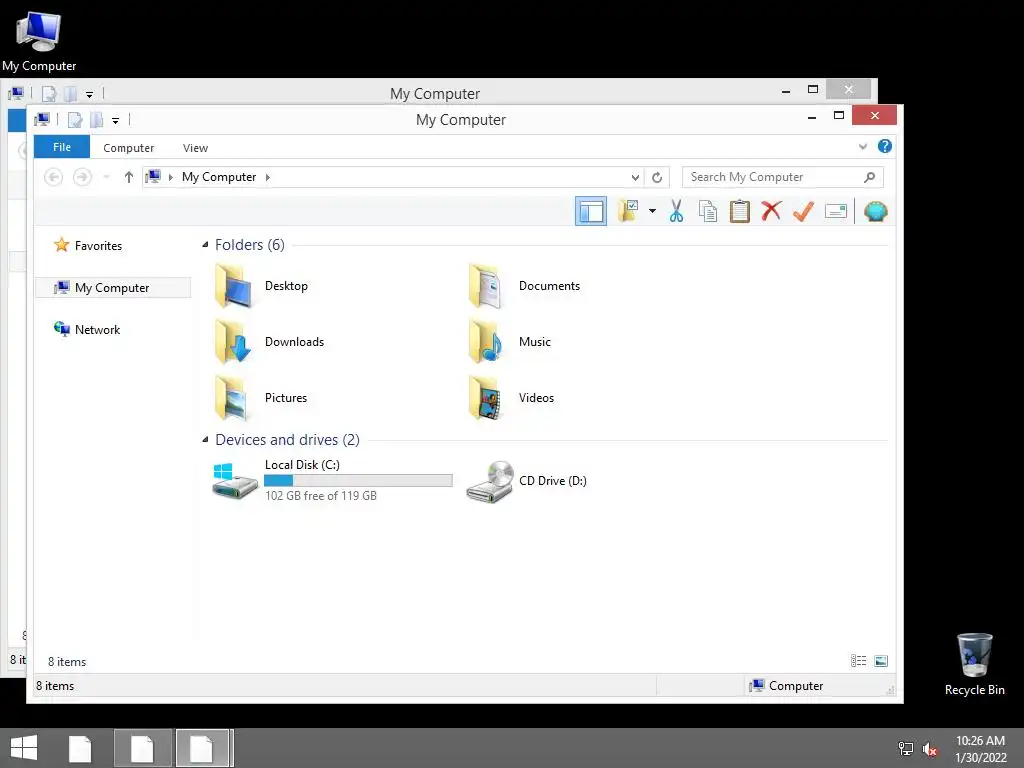The height and width of the screenshot is (768, 1024).
Task: Open the My Computer desktop icon
Action: (39, 41)
